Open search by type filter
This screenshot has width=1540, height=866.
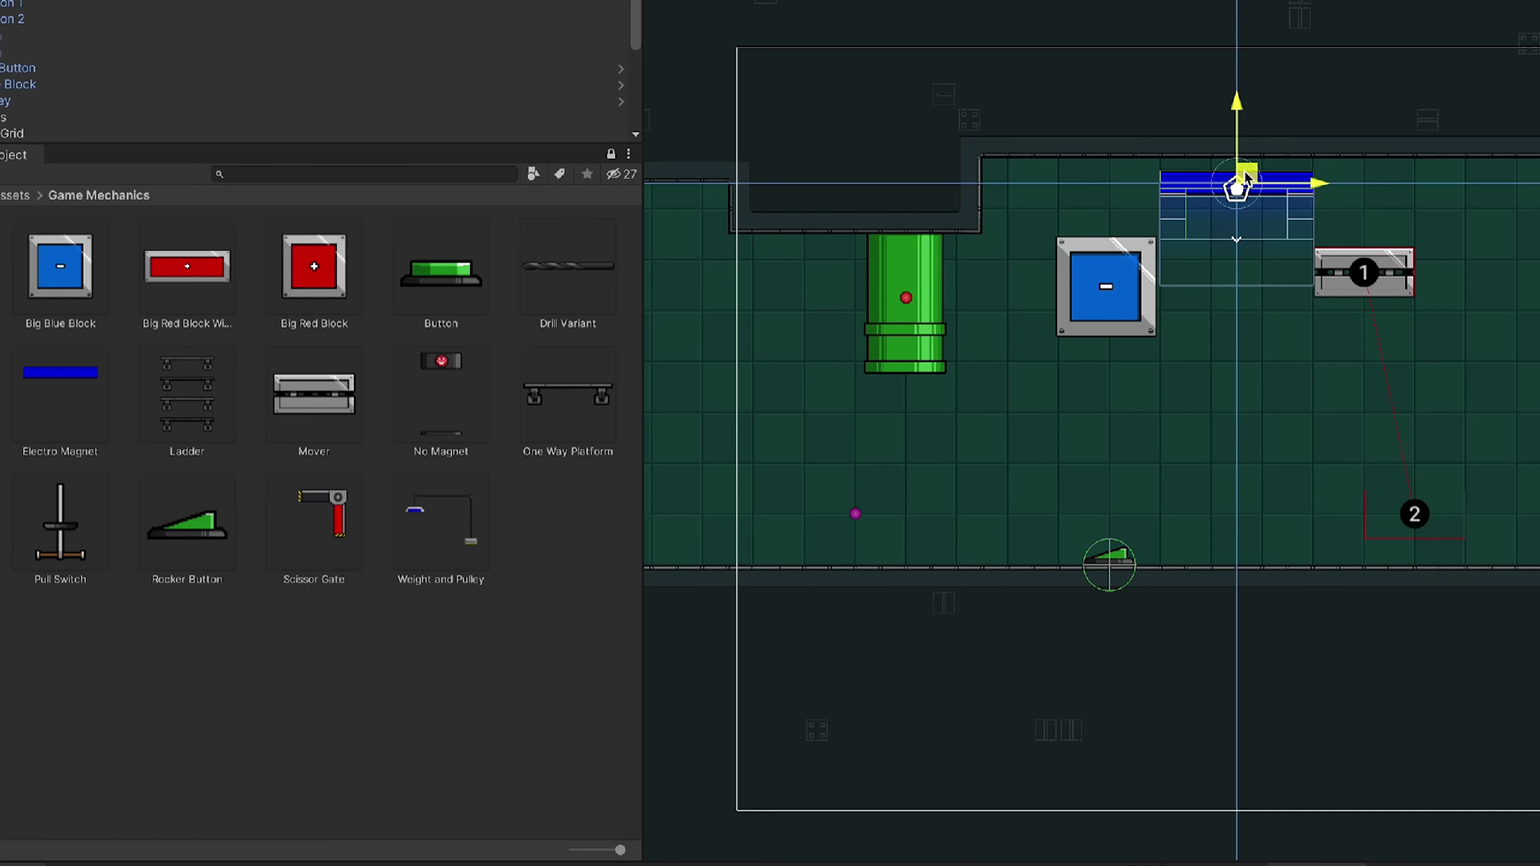pyautogui.click(x=533, y=174)
